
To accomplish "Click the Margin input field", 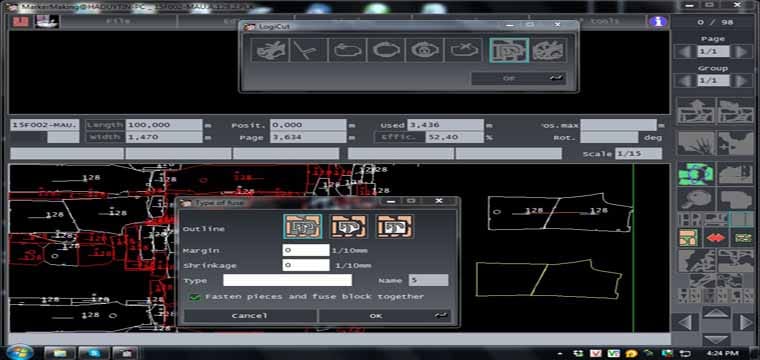I will [x=306, y=250].
